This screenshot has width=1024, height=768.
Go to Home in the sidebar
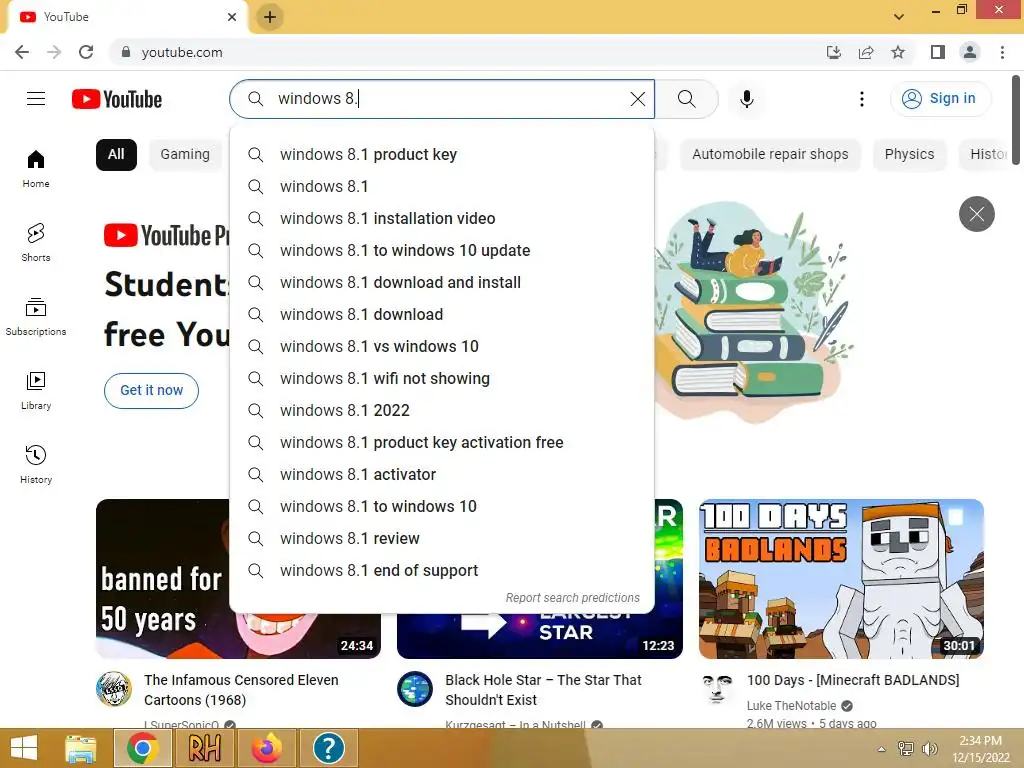[x=36, y=168]
